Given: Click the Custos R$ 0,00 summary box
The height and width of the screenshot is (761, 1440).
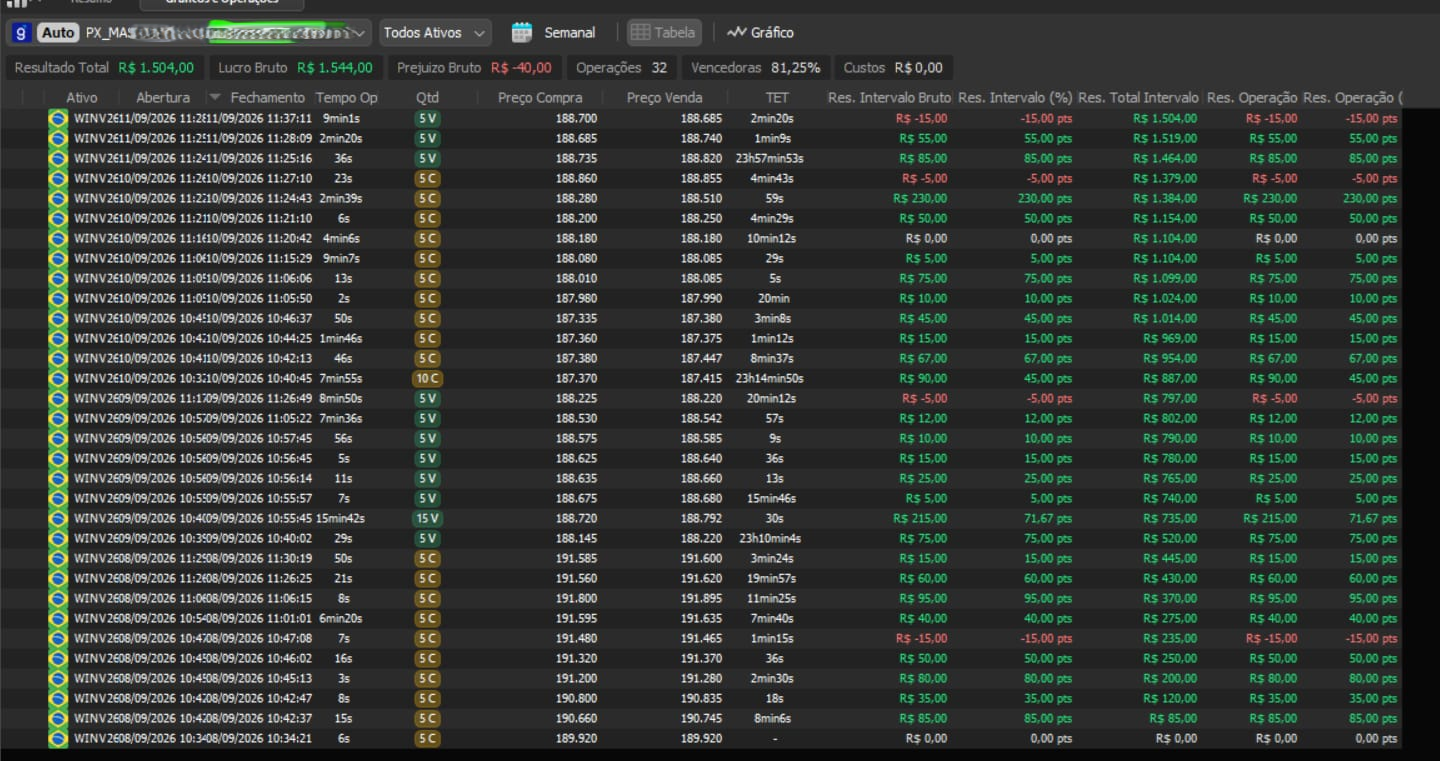Looking at the screenshot, I should click(x=893, y=68).
